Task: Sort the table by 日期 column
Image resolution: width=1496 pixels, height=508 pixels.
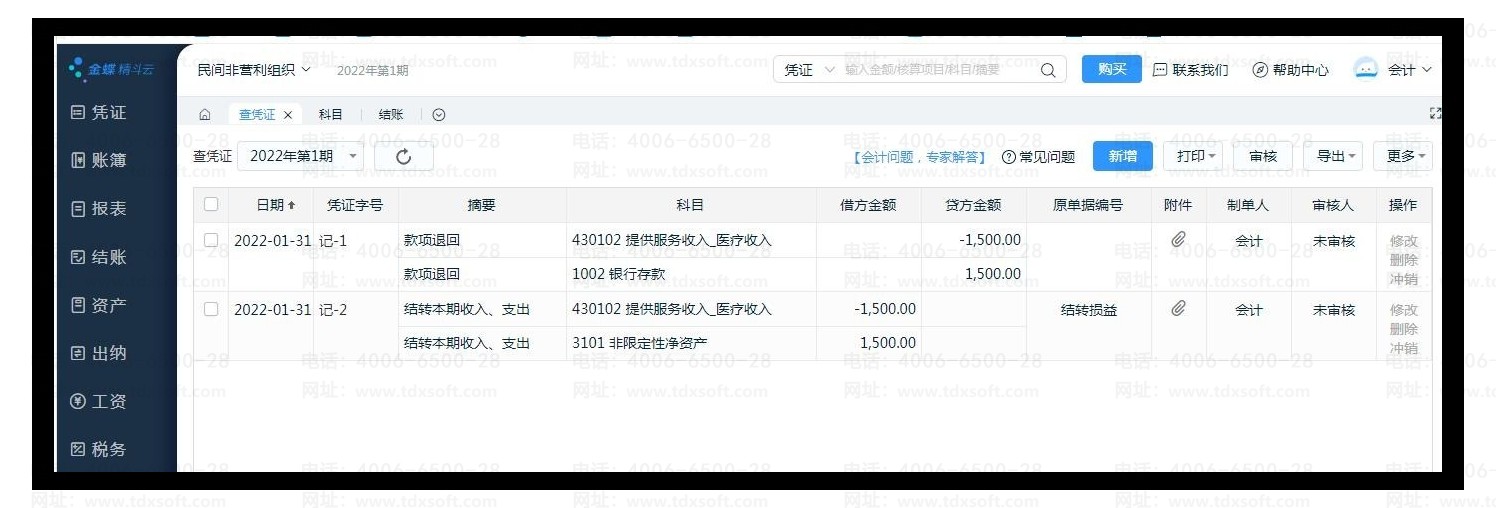Action: tap(275, 205)
